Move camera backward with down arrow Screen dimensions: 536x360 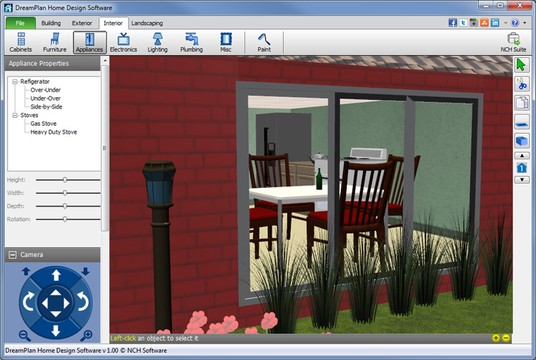56,331
